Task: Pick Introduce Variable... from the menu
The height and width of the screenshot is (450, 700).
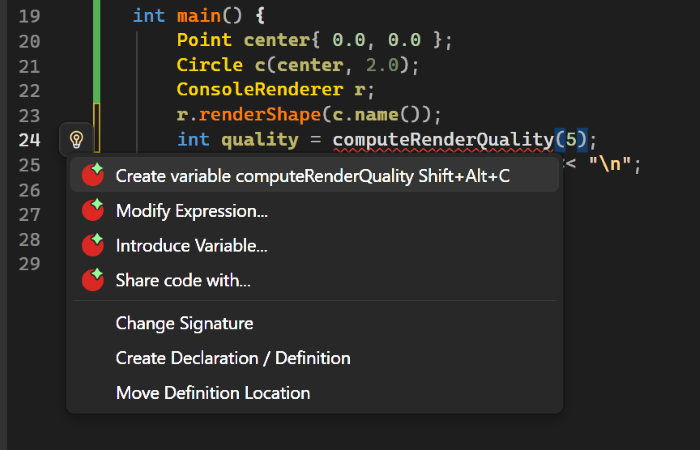Action: 192,246
